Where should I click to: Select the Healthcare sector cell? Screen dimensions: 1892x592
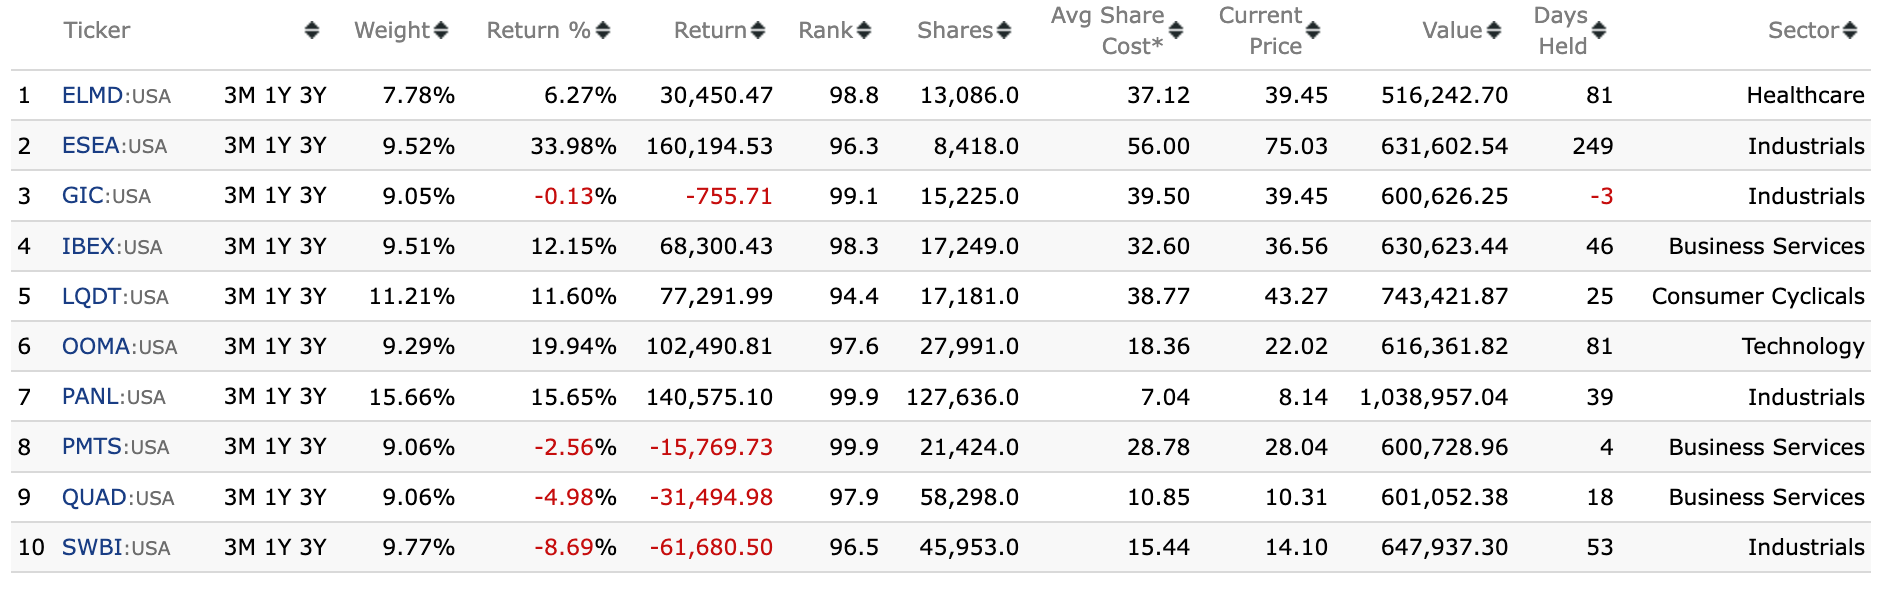pyautogui.click(x=1805, y=96)
